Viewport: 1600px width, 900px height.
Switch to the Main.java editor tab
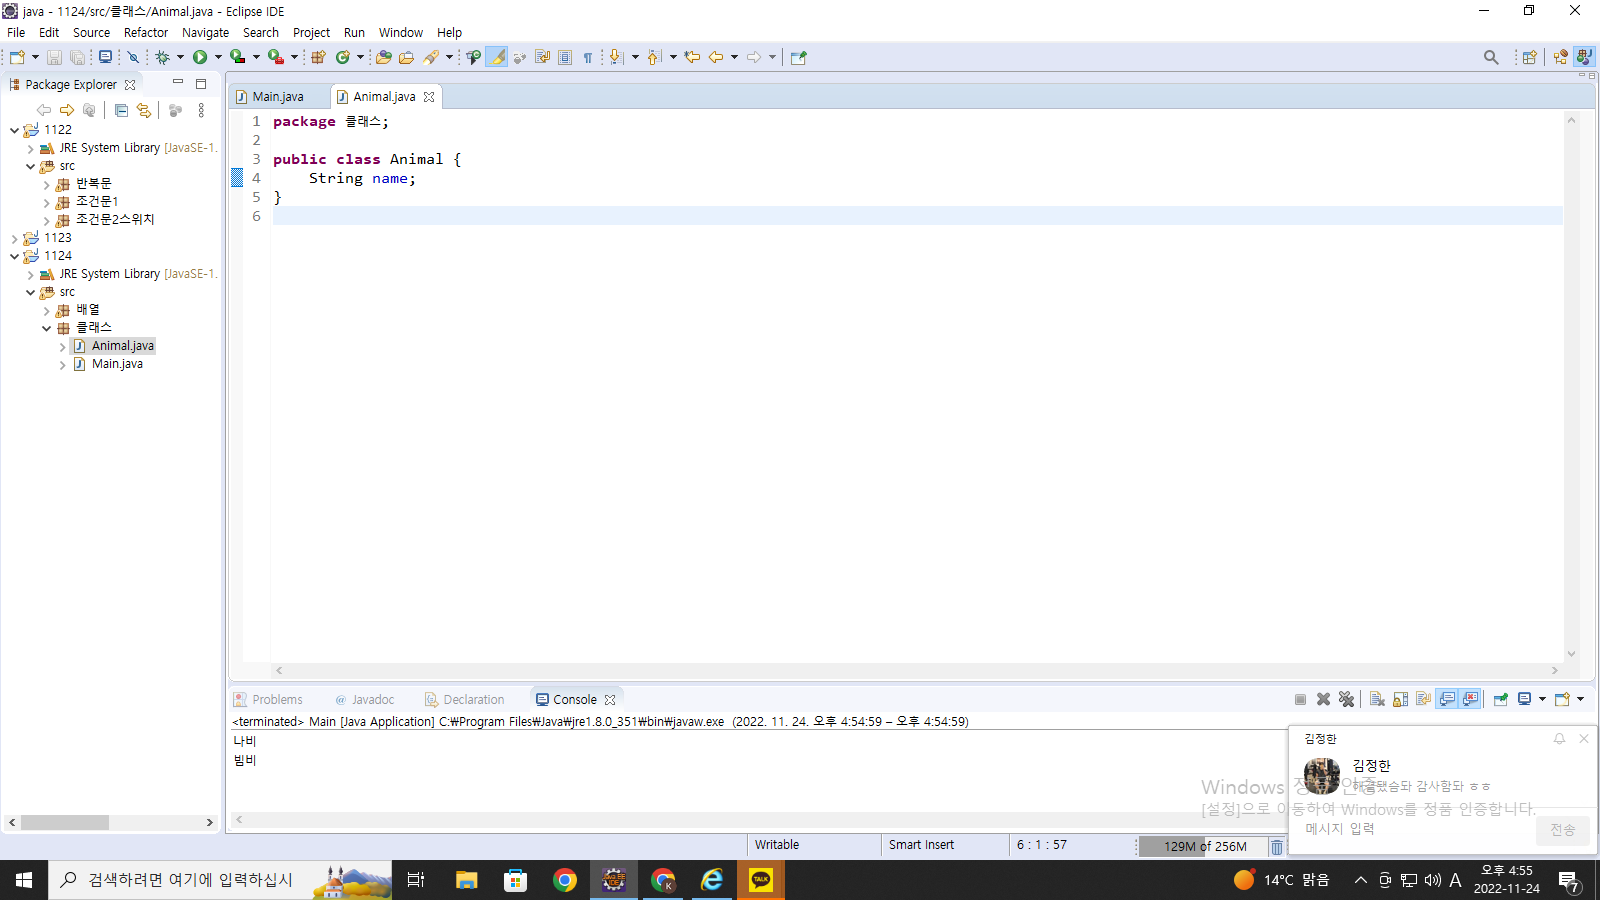click(x=278, y=97)
